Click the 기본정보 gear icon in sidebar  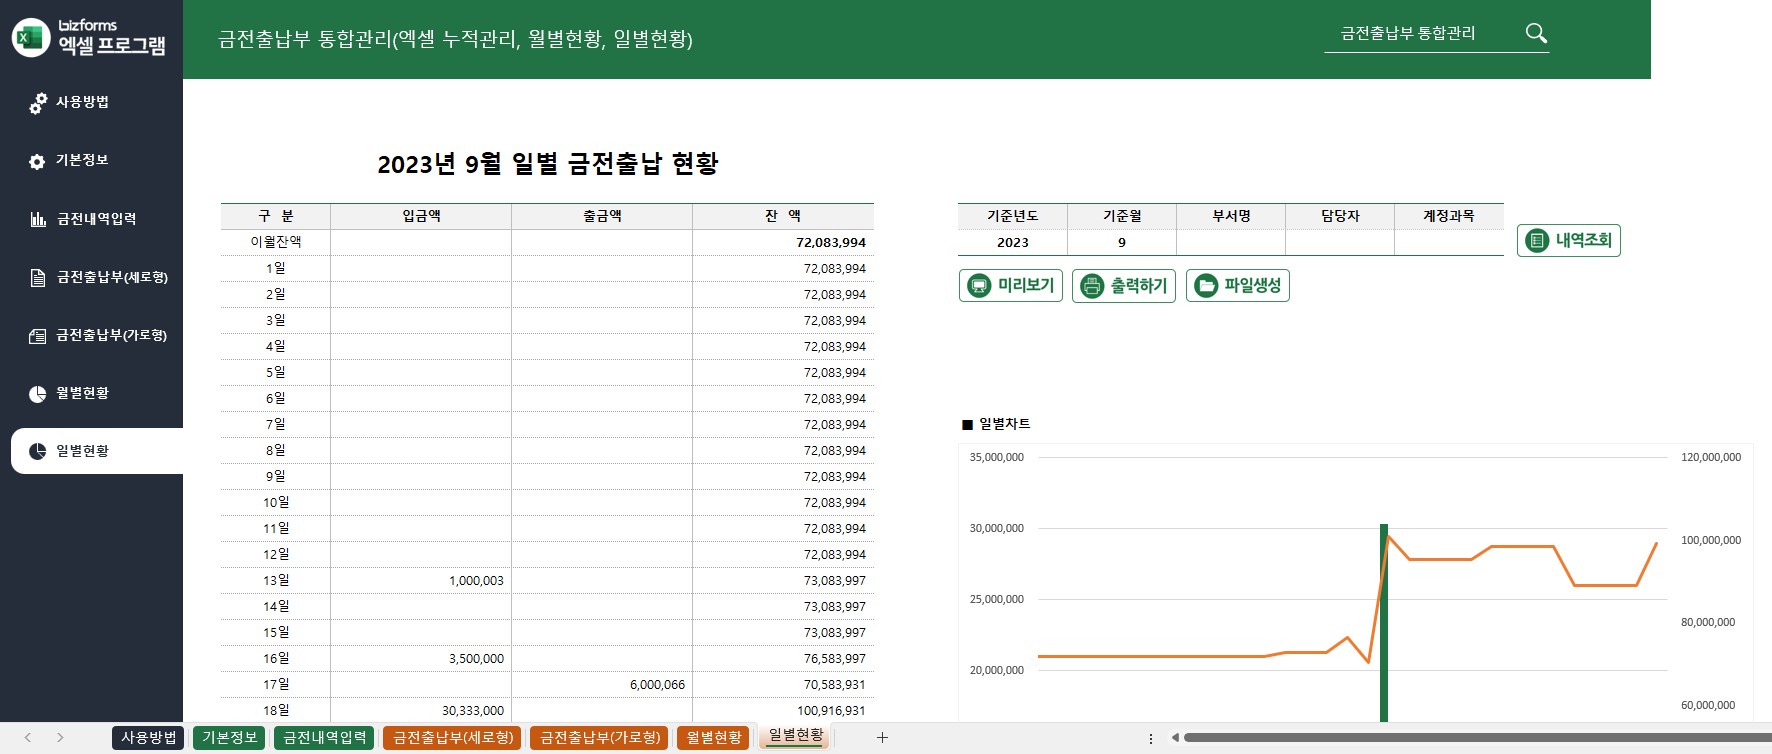tap(37, 161)
